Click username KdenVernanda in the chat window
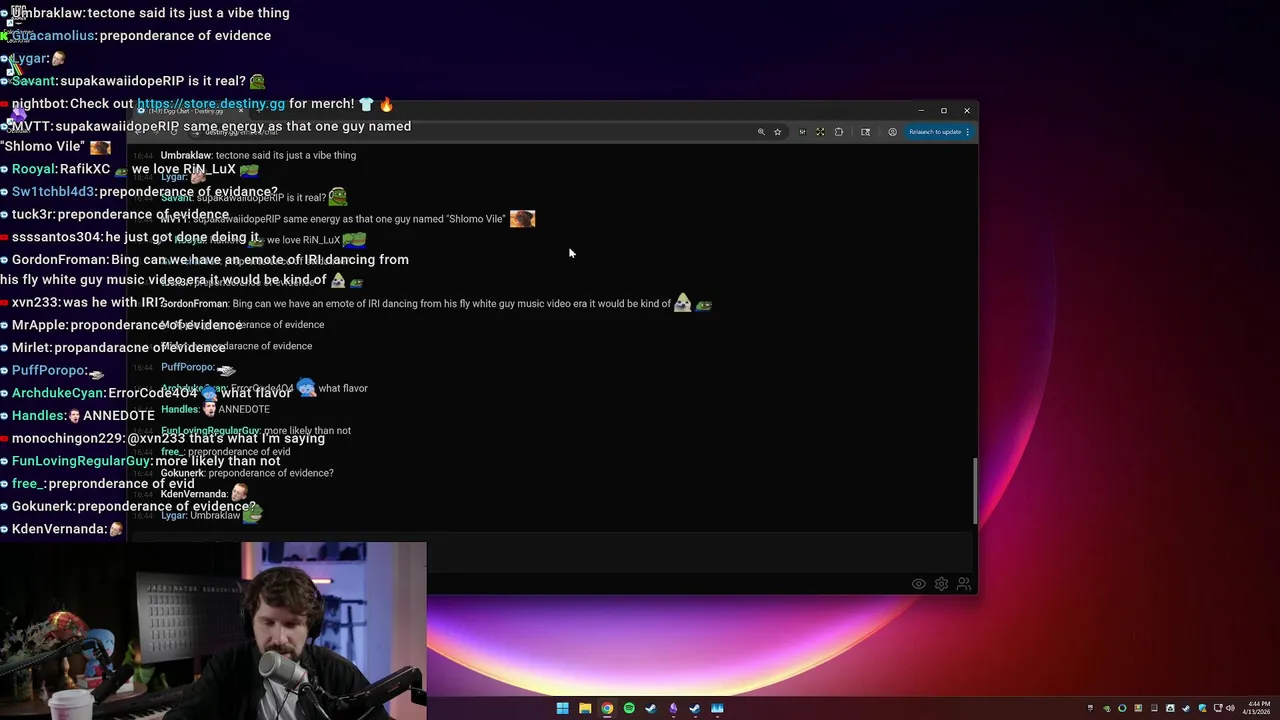This screenshot has width=1280, height=720. click(x=194, y=494)
